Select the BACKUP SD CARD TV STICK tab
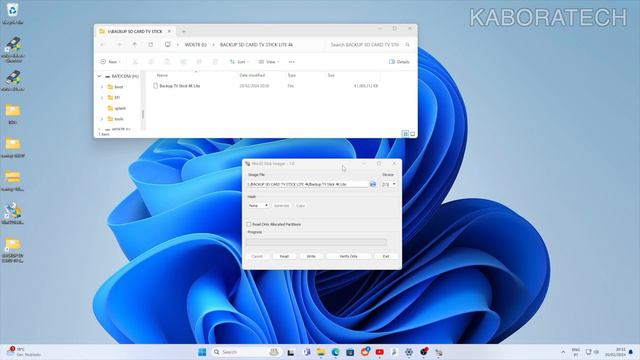This screenshot has height=360, width=640. tap(135, 31)
